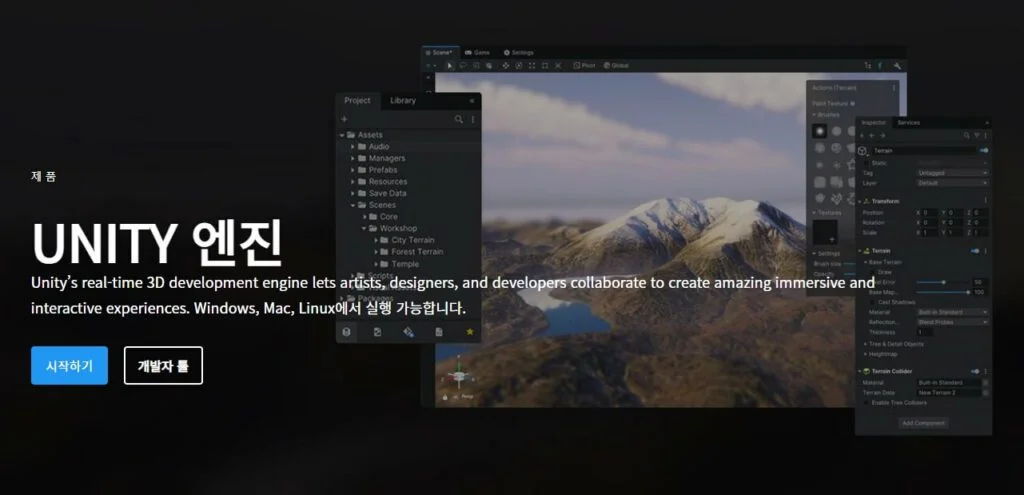The width and height of the screenshot is (1024, 495).
Task: Toggle the Cast Shadows checkbox
Action: (x=872, y=302)
